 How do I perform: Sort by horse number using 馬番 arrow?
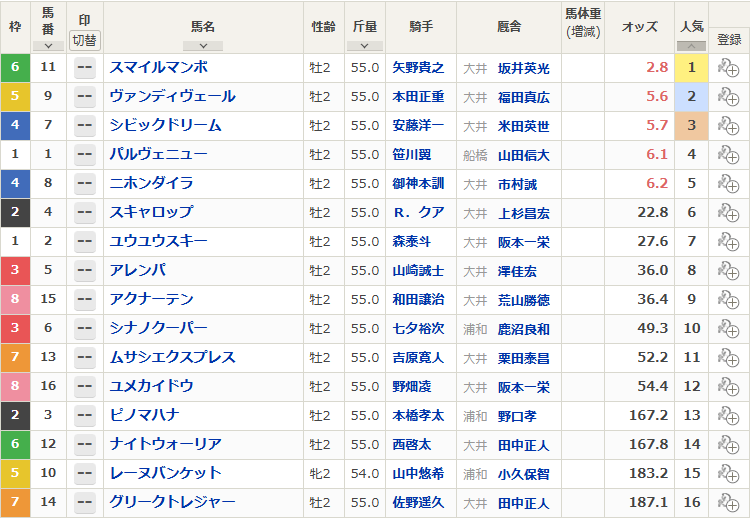(x=48, y=46)
